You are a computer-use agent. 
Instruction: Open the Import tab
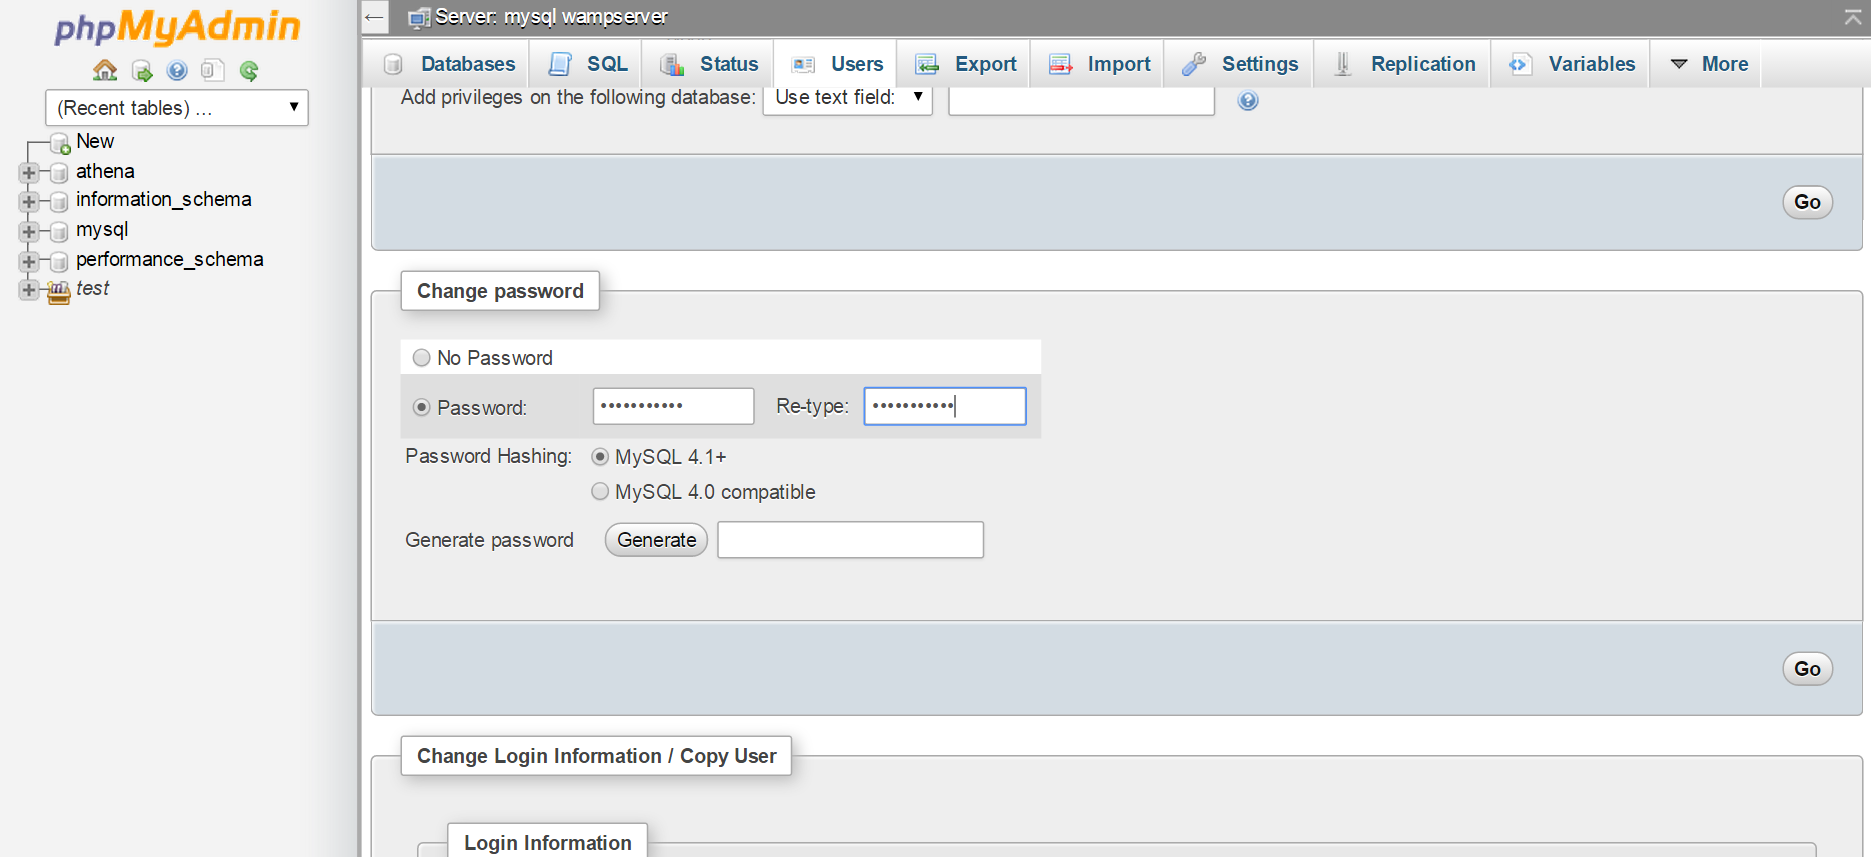[1099, 64]
